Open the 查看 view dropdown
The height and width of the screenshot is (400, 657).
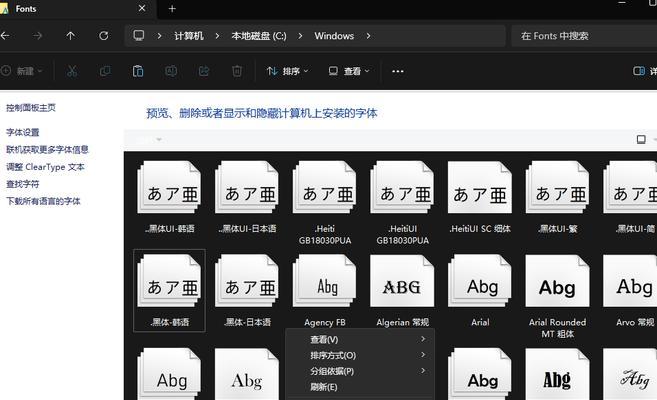click(x=349, y=71)
